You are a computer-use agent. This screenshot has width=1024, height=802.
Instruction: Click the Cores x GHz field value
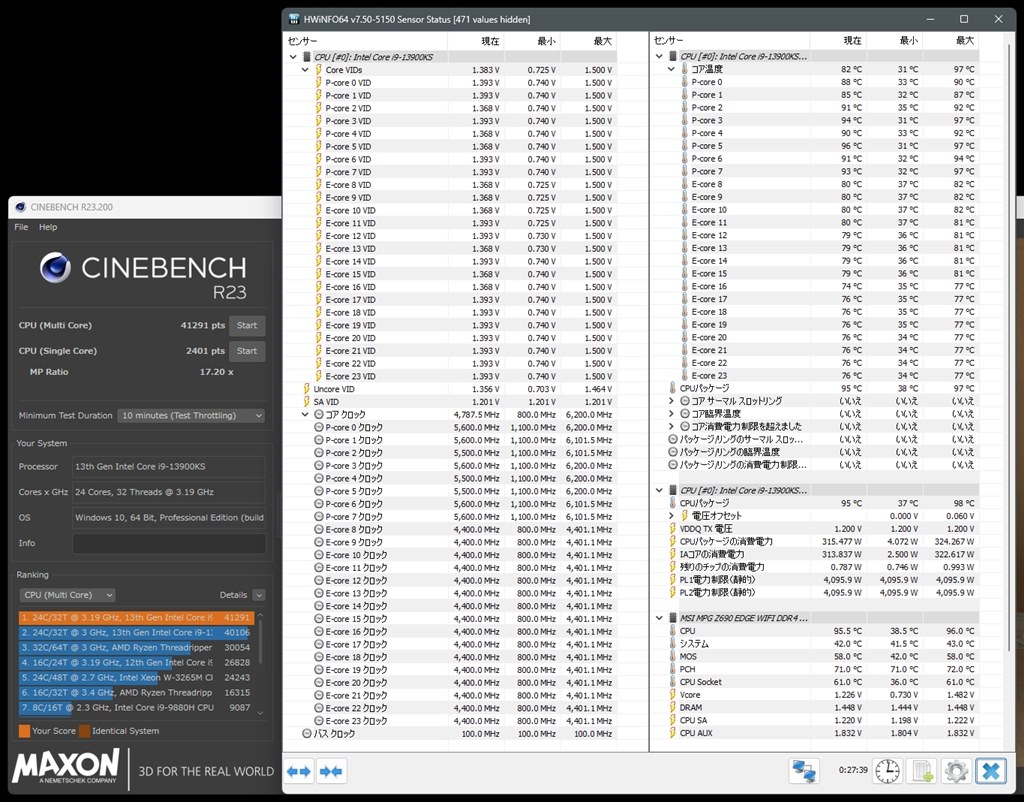pyautogui.click(x=168, y=492)
